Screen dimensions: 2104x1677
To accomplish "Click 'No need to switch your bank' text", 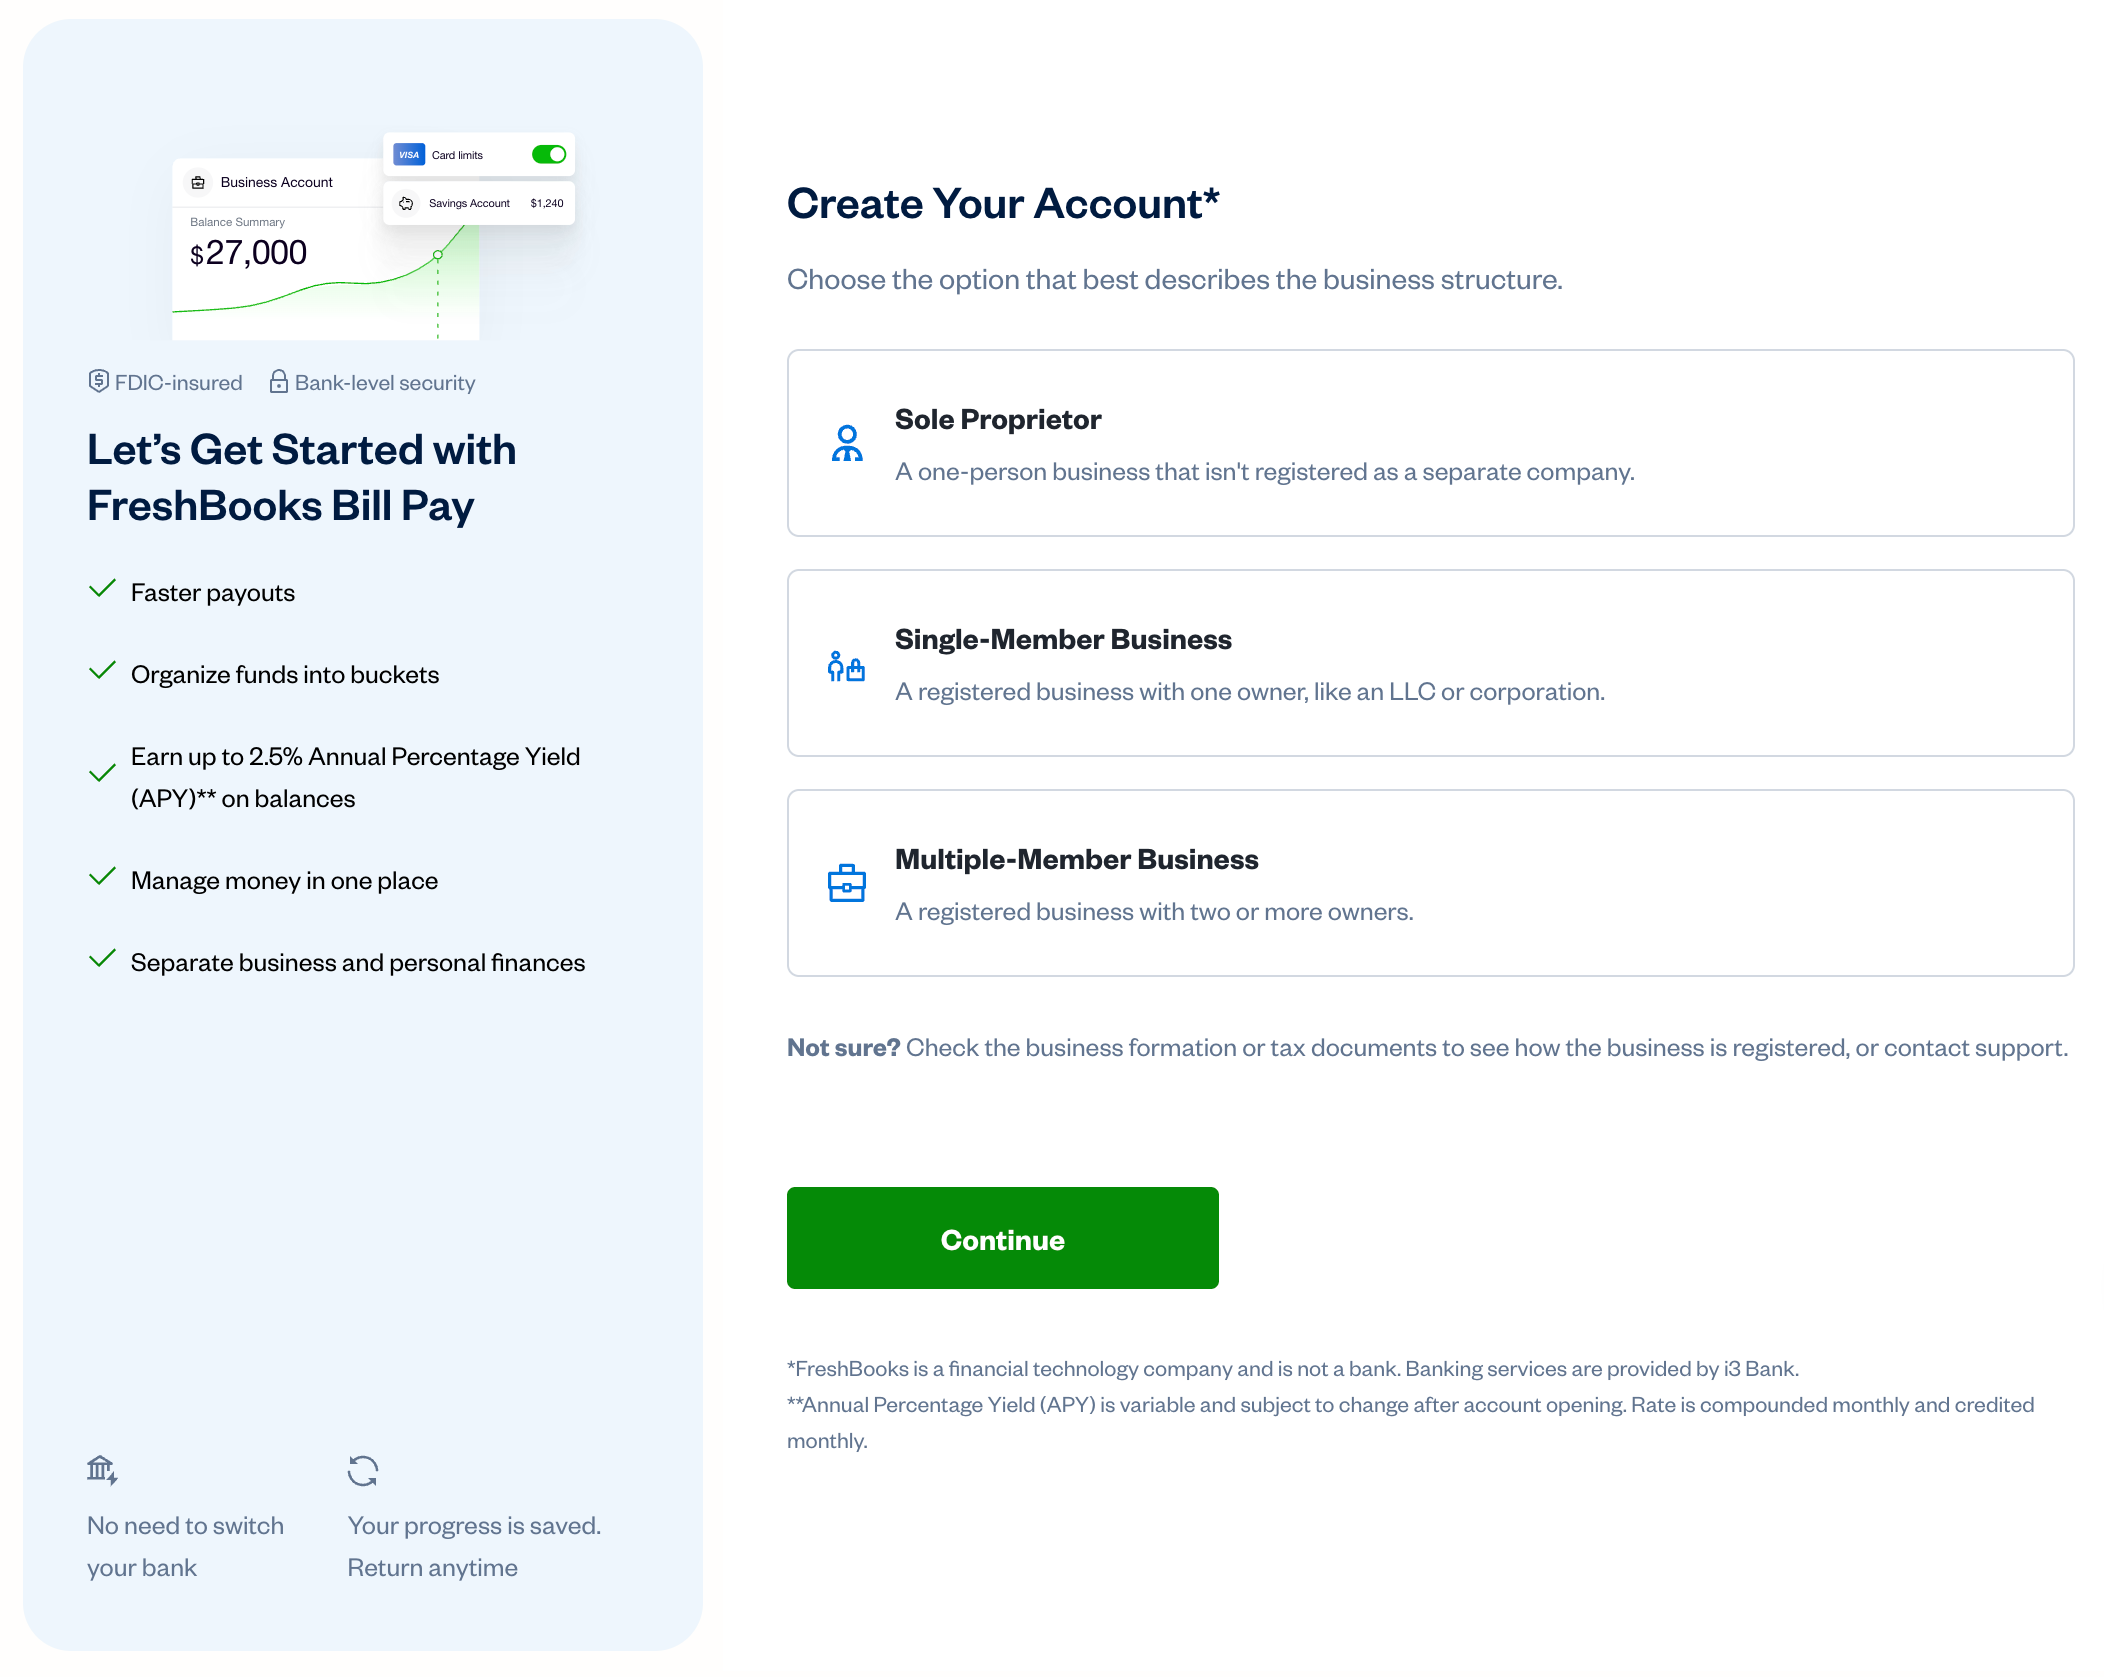I will [x=185, y=1546].
